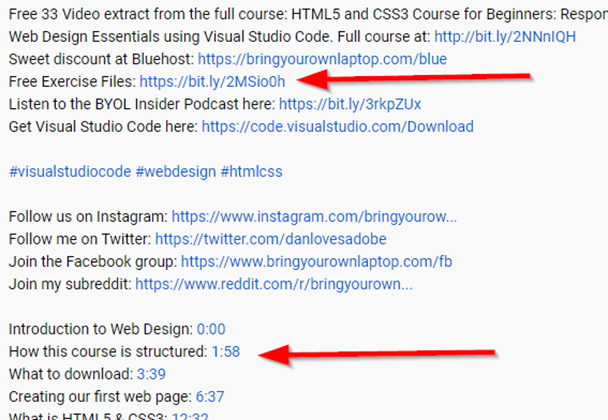Click the 'What to download:' text
This screenshot has width=608, height=420.
pos(71,375)
